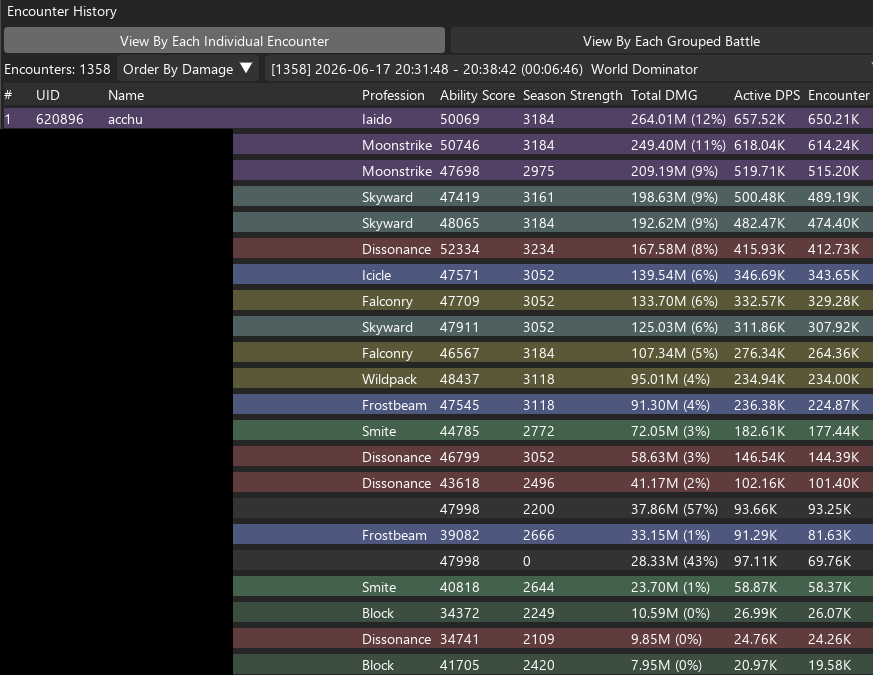Select the Frostbeam row with 91.30M damage
This screenshot has height=675, width=873.
point(553,405)
